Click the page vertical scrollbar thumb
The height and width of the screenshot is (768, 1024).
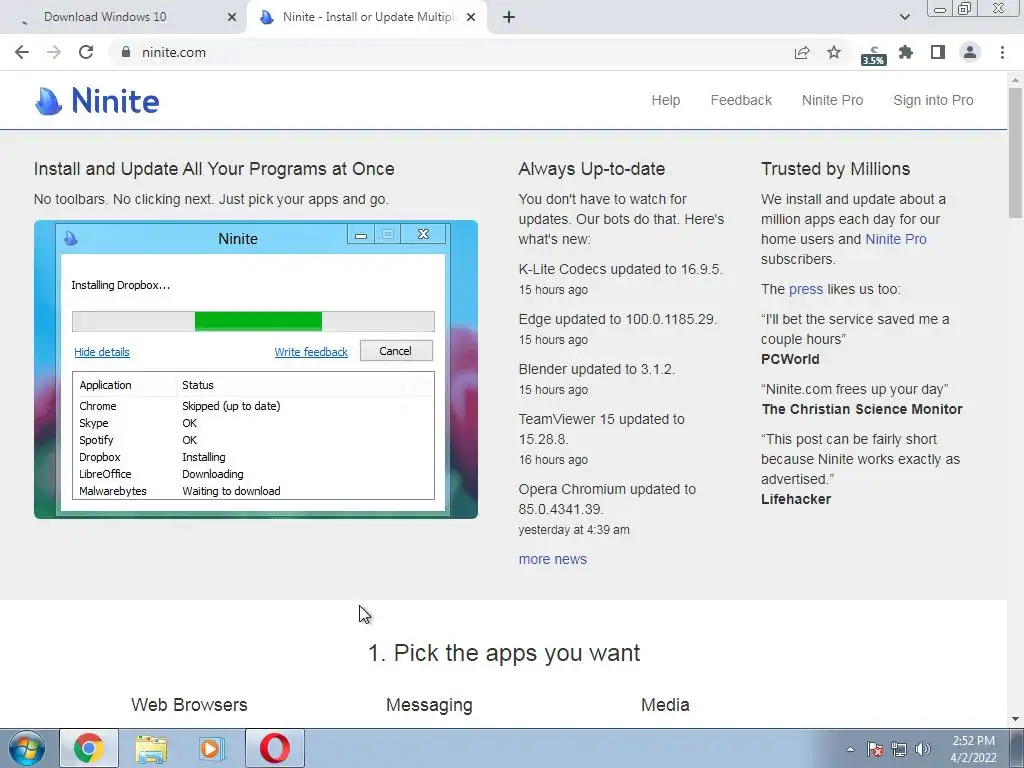1015,153
